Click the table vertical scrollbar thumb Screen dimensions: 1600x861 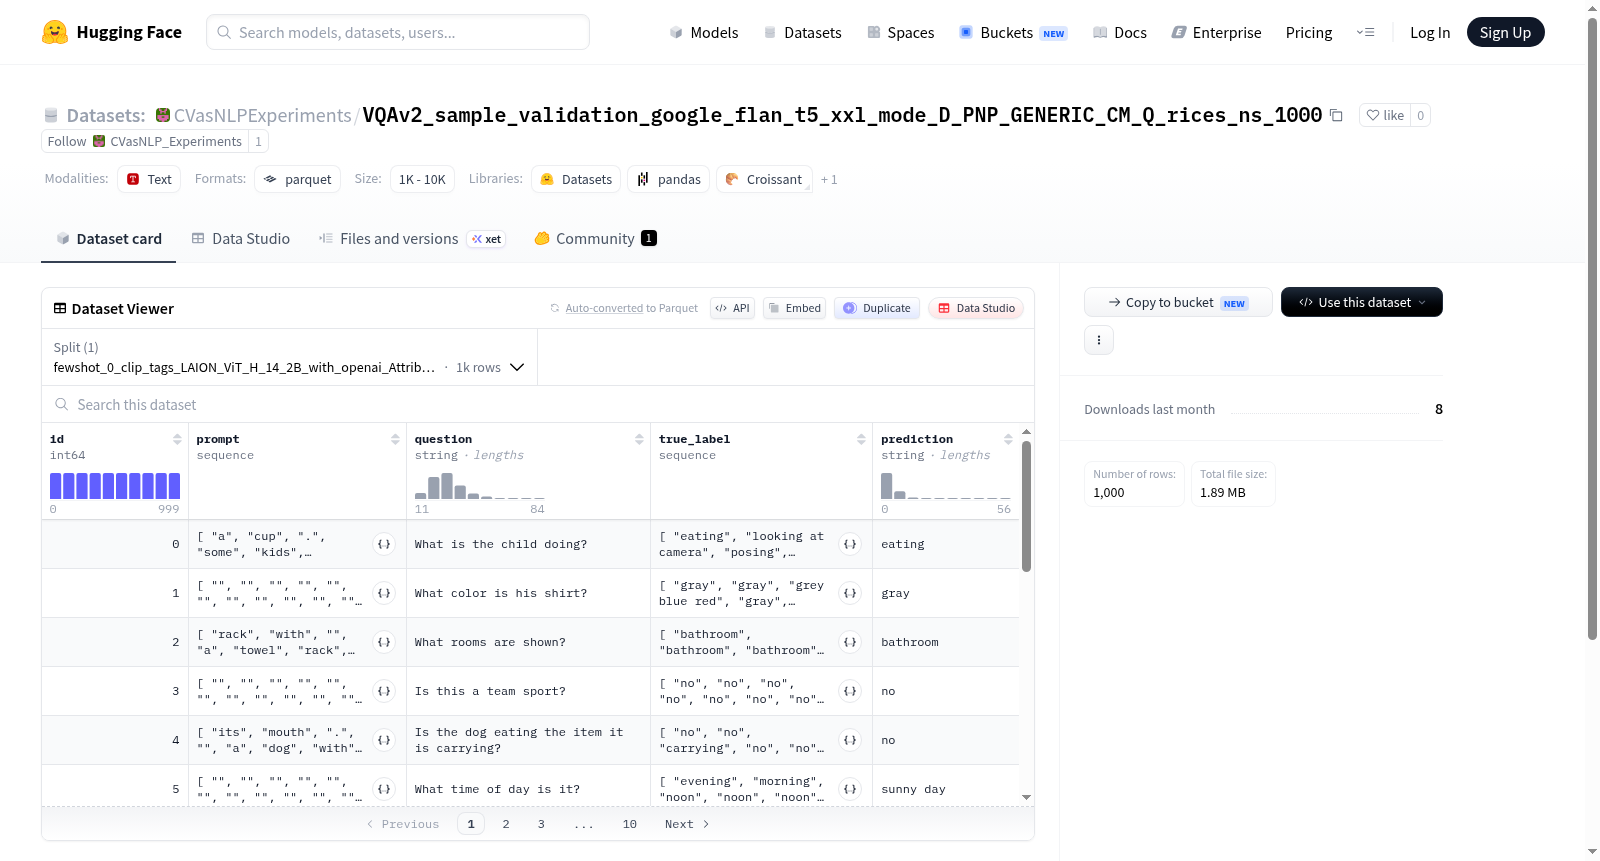(1026, 506)
